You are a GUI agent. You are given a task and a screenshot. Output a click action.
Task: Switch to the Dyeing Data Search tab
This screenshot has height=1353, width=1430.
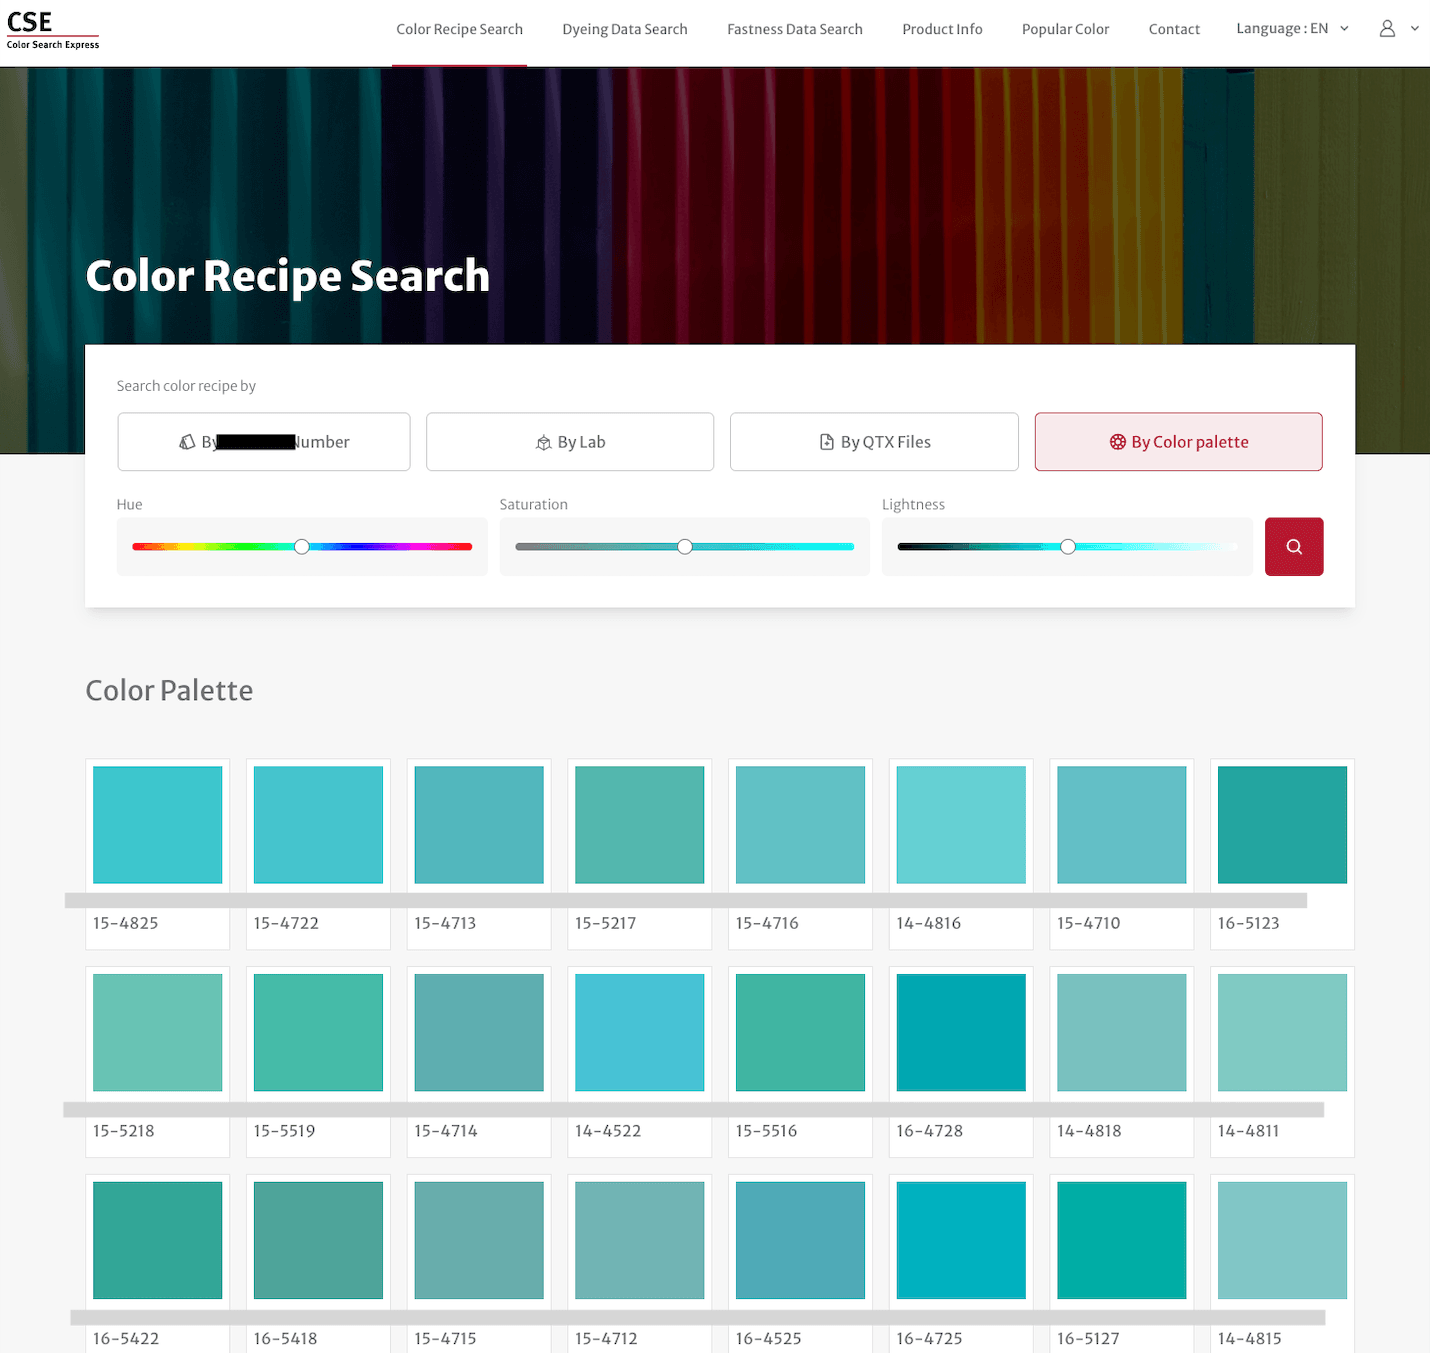pos(624,29)
